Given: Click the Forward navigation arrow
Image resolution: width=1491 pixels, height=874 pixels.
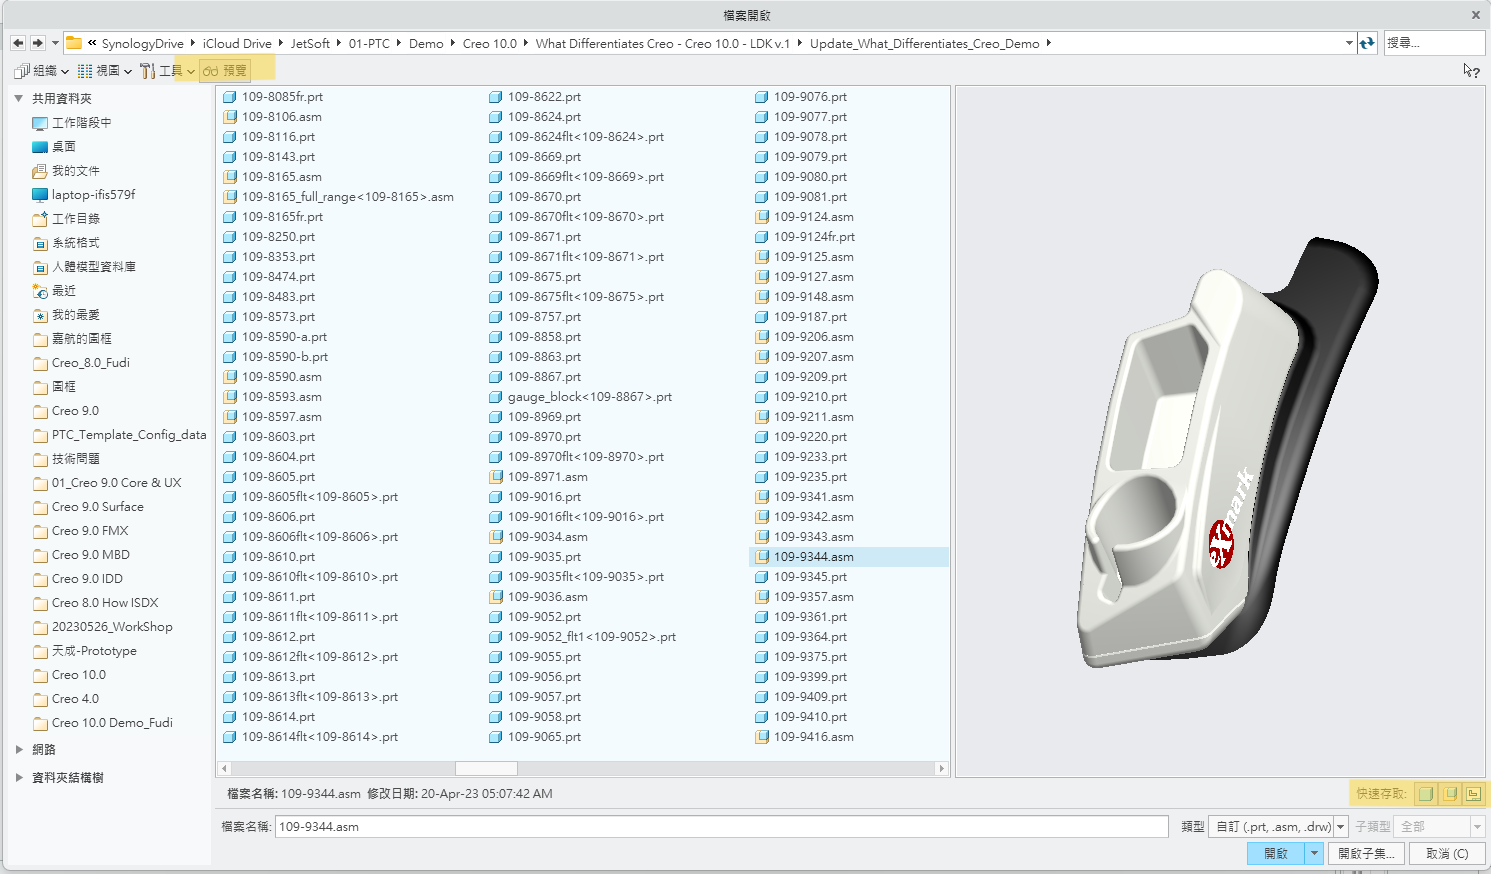Looking at the screenshot, I should click(38, 43).
